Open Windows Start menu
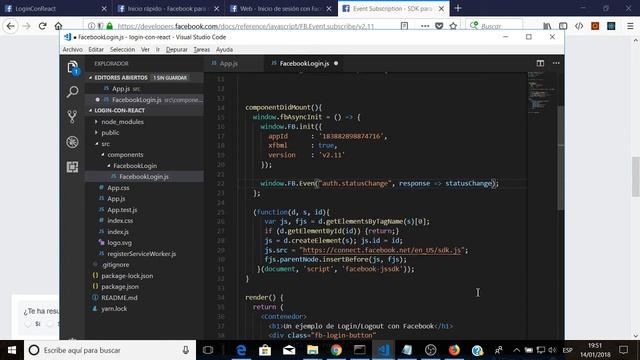The image size is (640, 360). click(12, 350)
